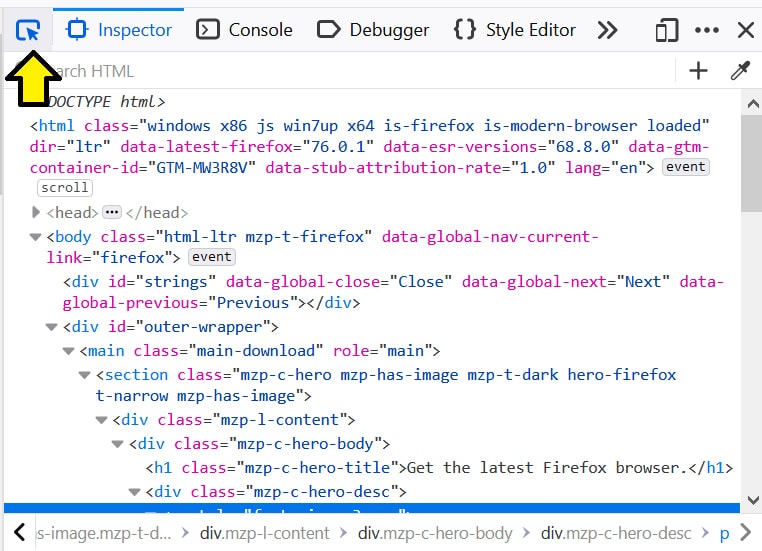Click the event badge on html tag
Viewport: 762px width, 551px height.
686,167
